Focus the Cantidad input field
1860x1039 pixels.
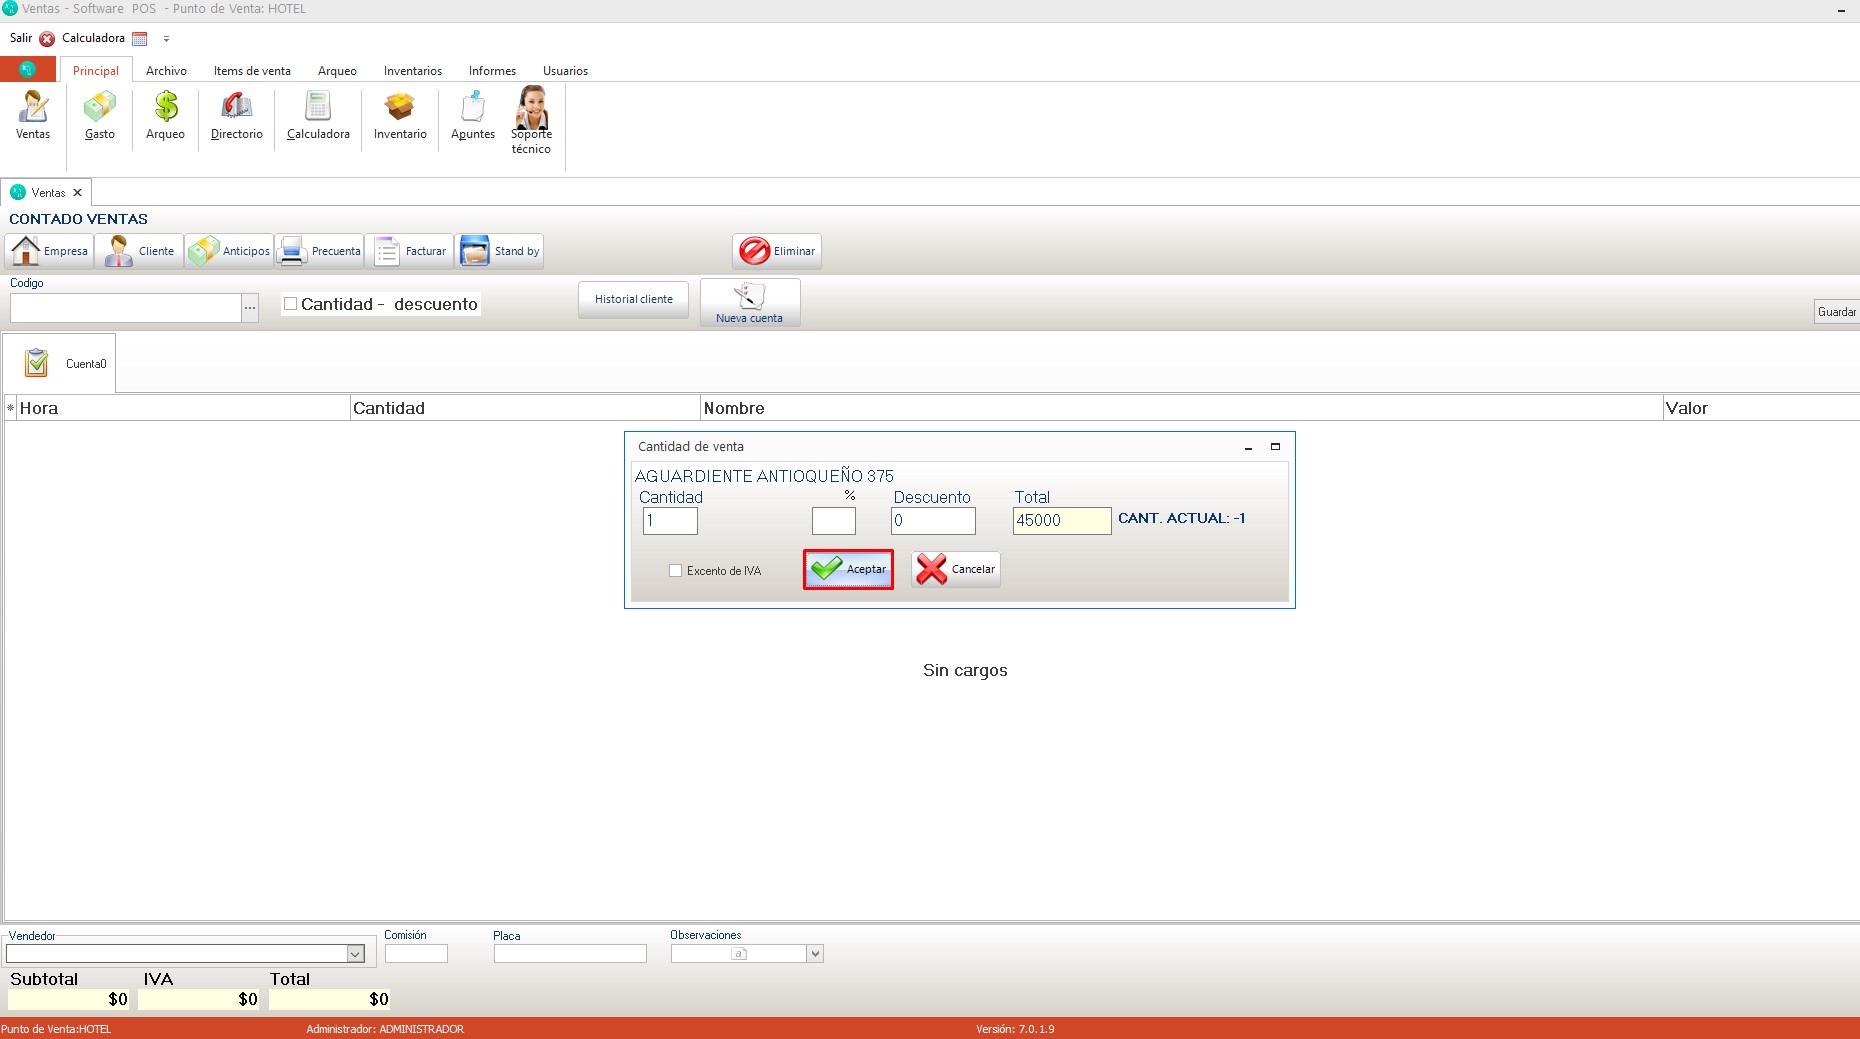[670, 521]
